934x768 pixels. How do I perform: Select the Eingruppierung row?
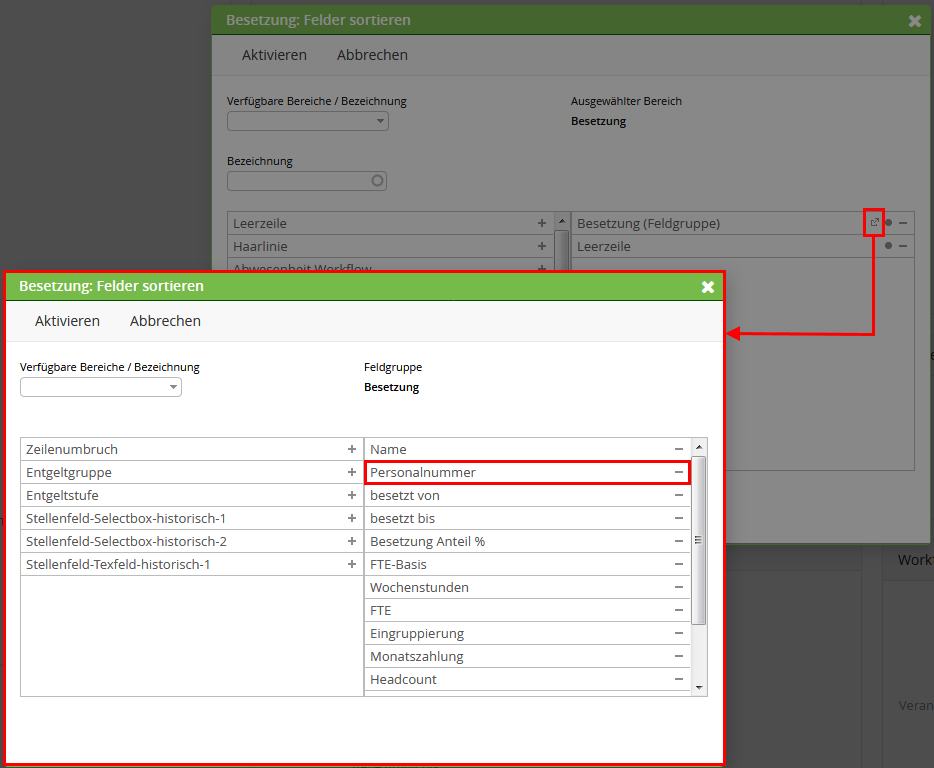pyautogui.click(x=527, y=633)
